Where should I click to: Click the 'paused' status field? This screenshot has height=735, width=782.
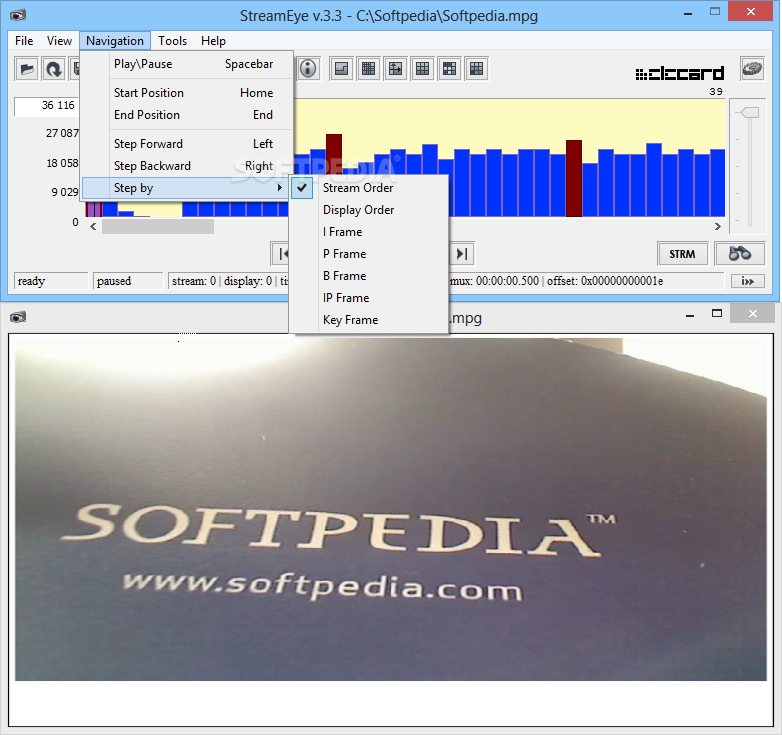128,281
